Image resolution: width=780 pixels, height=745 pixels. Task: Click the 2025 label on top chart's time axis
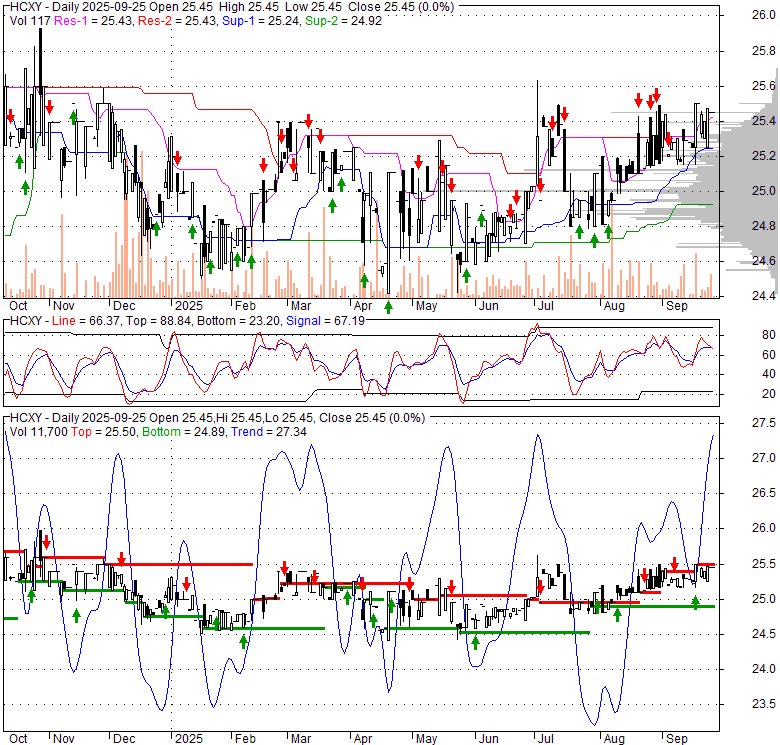[x=189, y=306]
